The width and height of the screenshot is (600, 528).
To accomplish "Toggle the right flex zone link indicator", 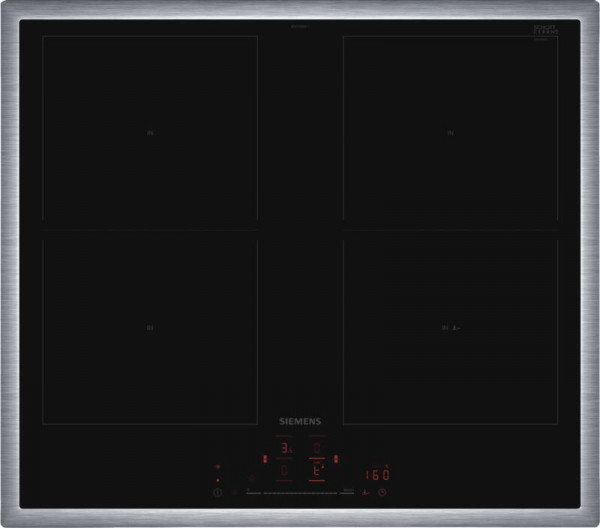I will pyautogui.click(x=337, y=460).
